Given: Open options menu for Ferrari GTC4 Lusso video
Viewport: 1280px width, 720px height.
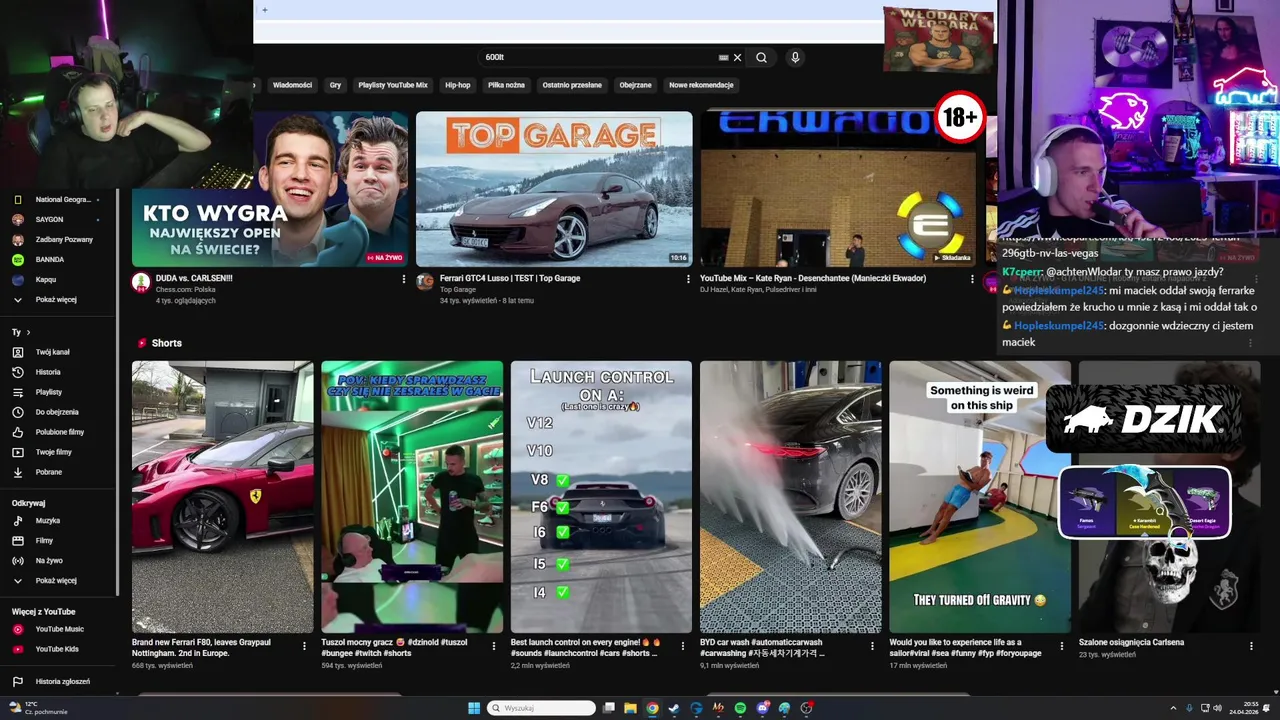Looking at the screenshot, I should 688,279.
